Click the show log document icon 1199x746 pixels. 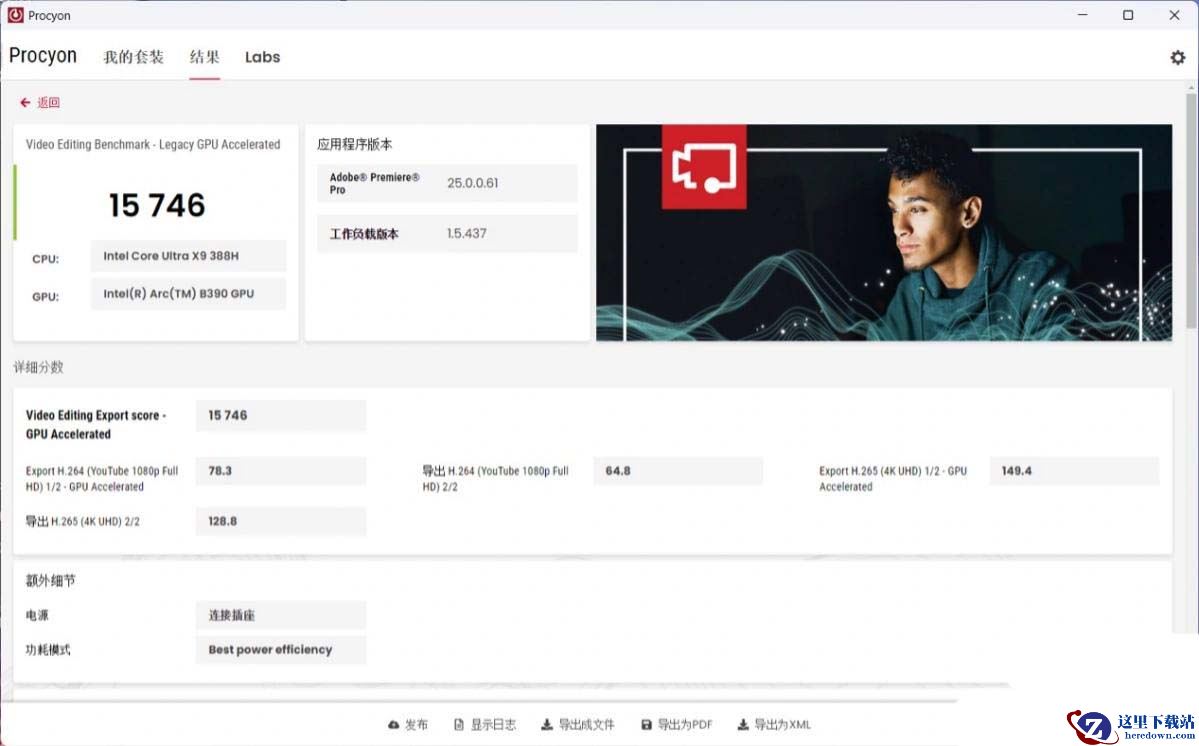click(459, 725)
